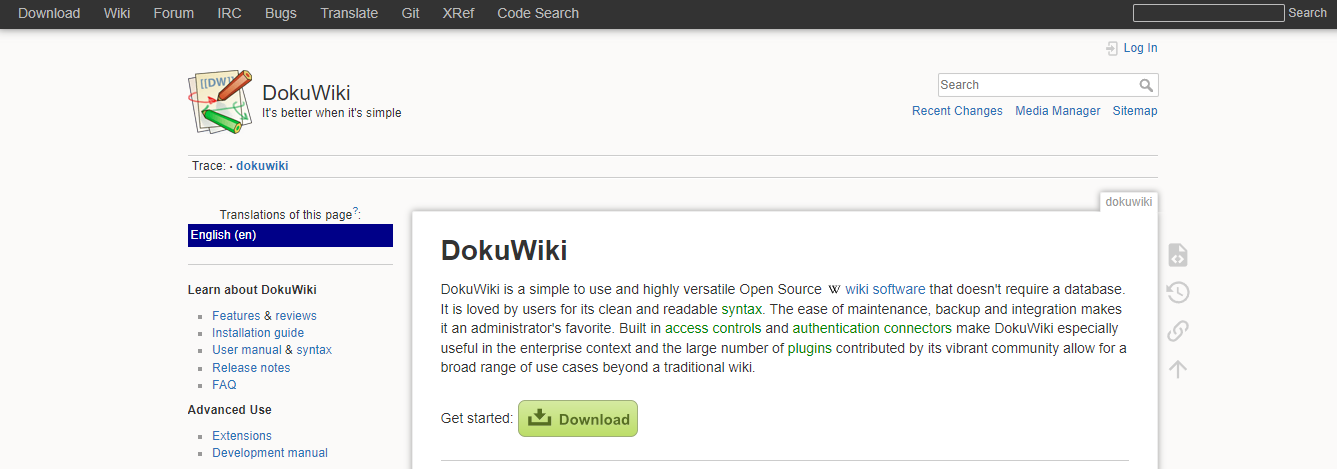Screen dimensions: 1337x469
Task: Open the Show pagesource icon
Action: coord(1178,255)
